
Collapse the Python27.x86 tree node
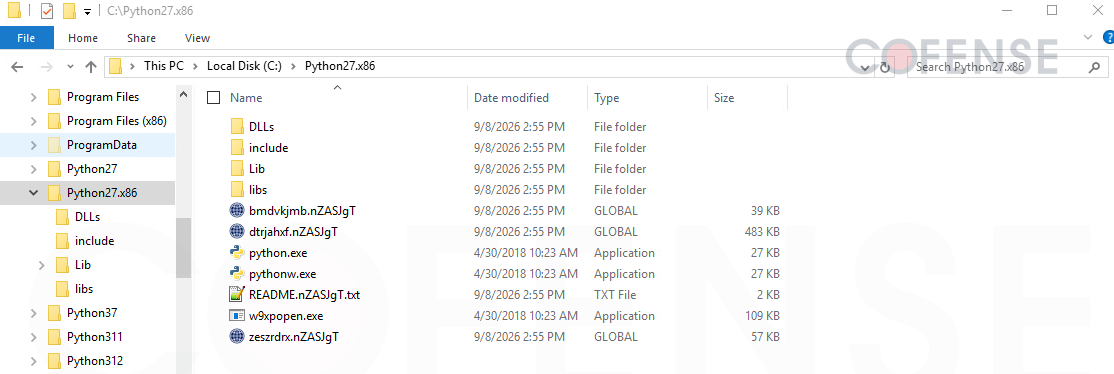click(33, 193)
